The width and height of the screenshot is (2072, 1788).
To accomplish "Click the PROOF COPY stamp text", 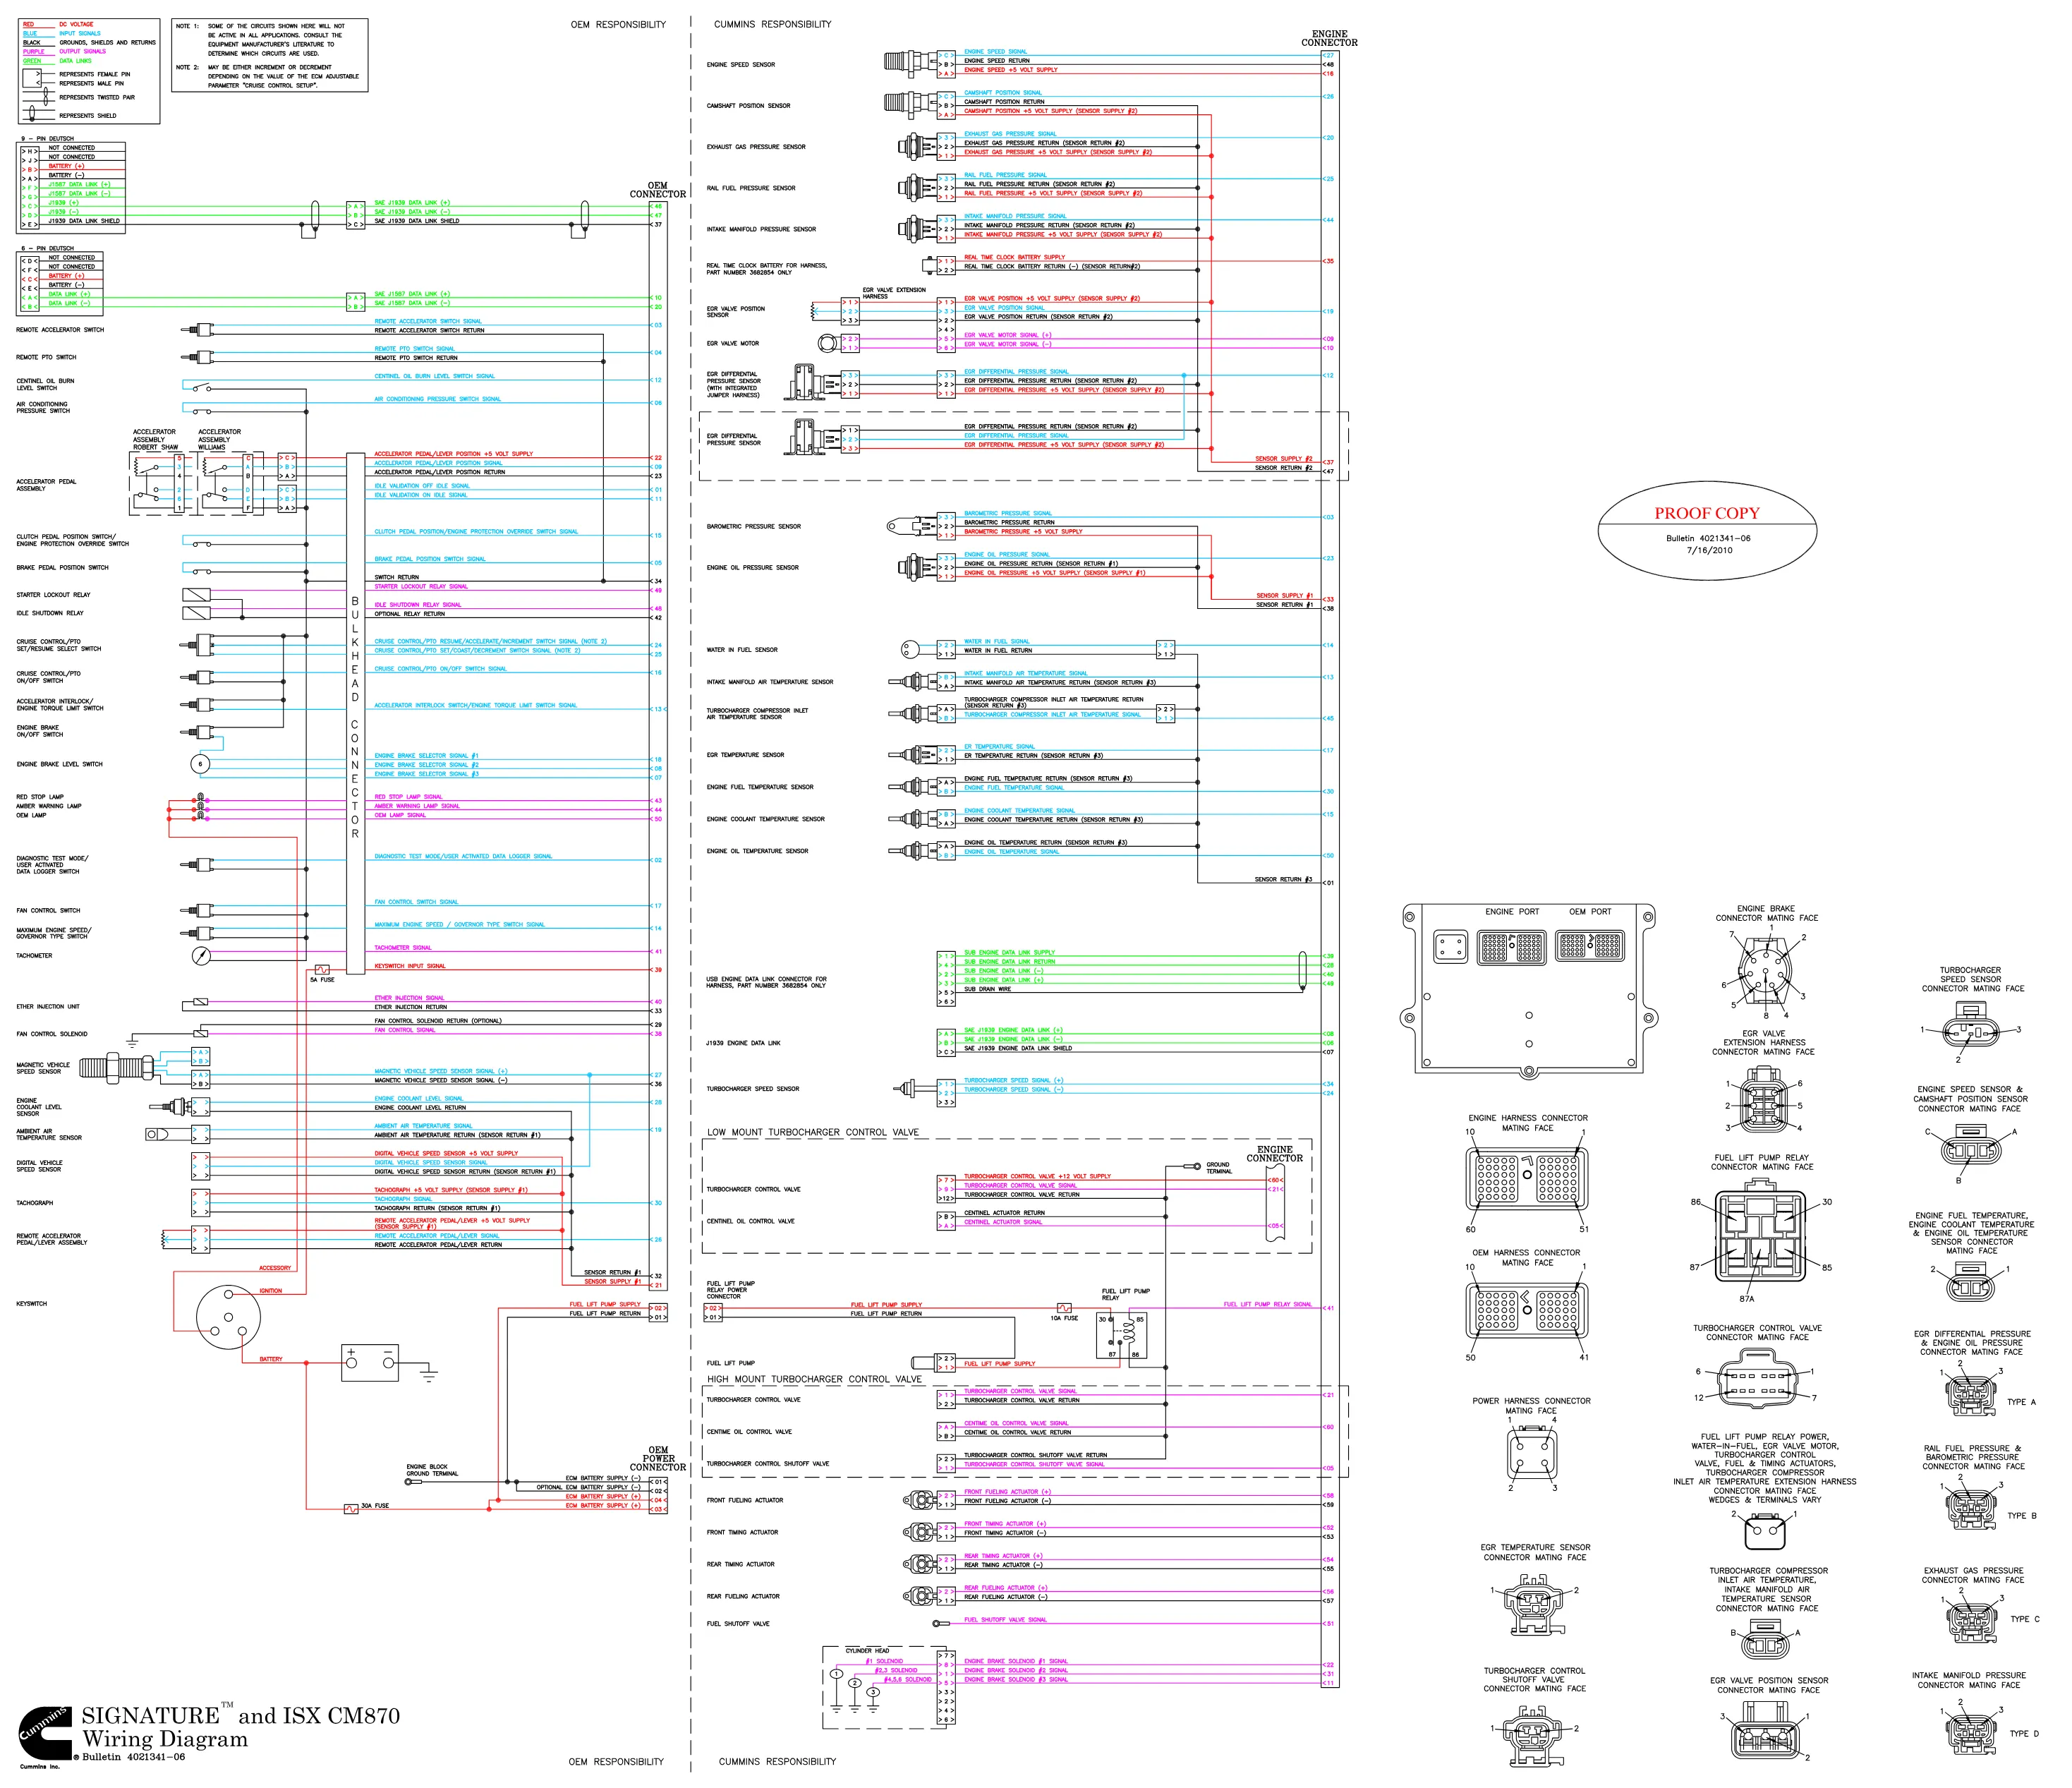I will (x=1706, y=513).
